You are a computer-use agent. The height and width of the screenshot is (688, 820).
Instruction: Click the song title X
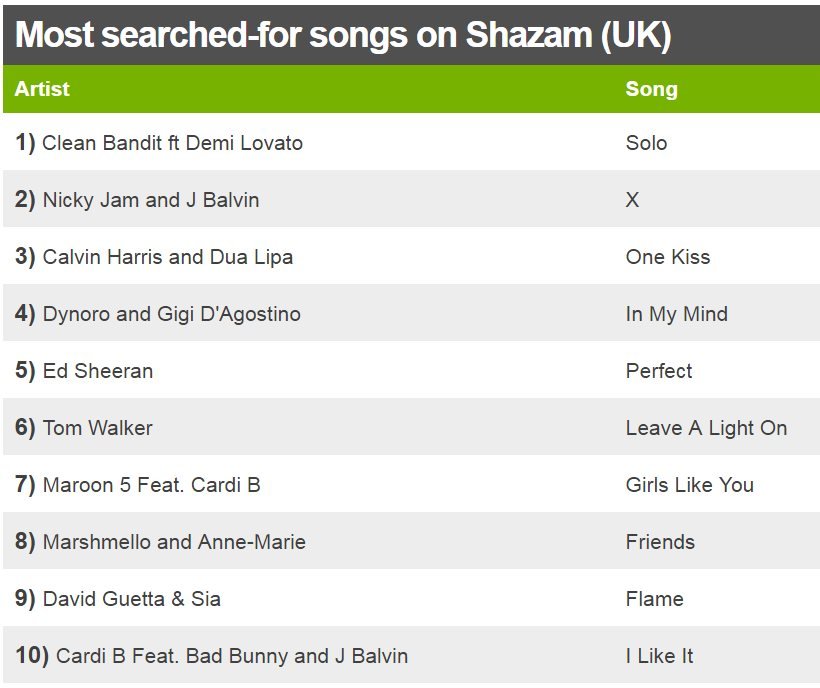coord(632,200)
